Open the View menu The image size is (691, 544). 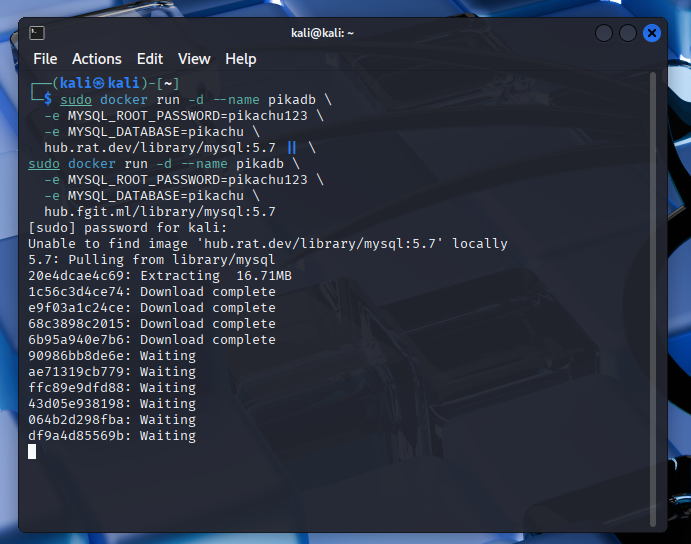tap(194, 59)
